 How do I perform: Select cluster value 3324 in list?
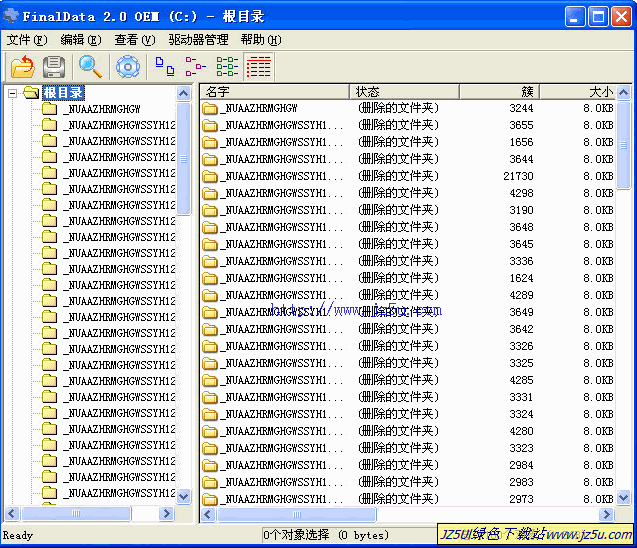point(521,414)
